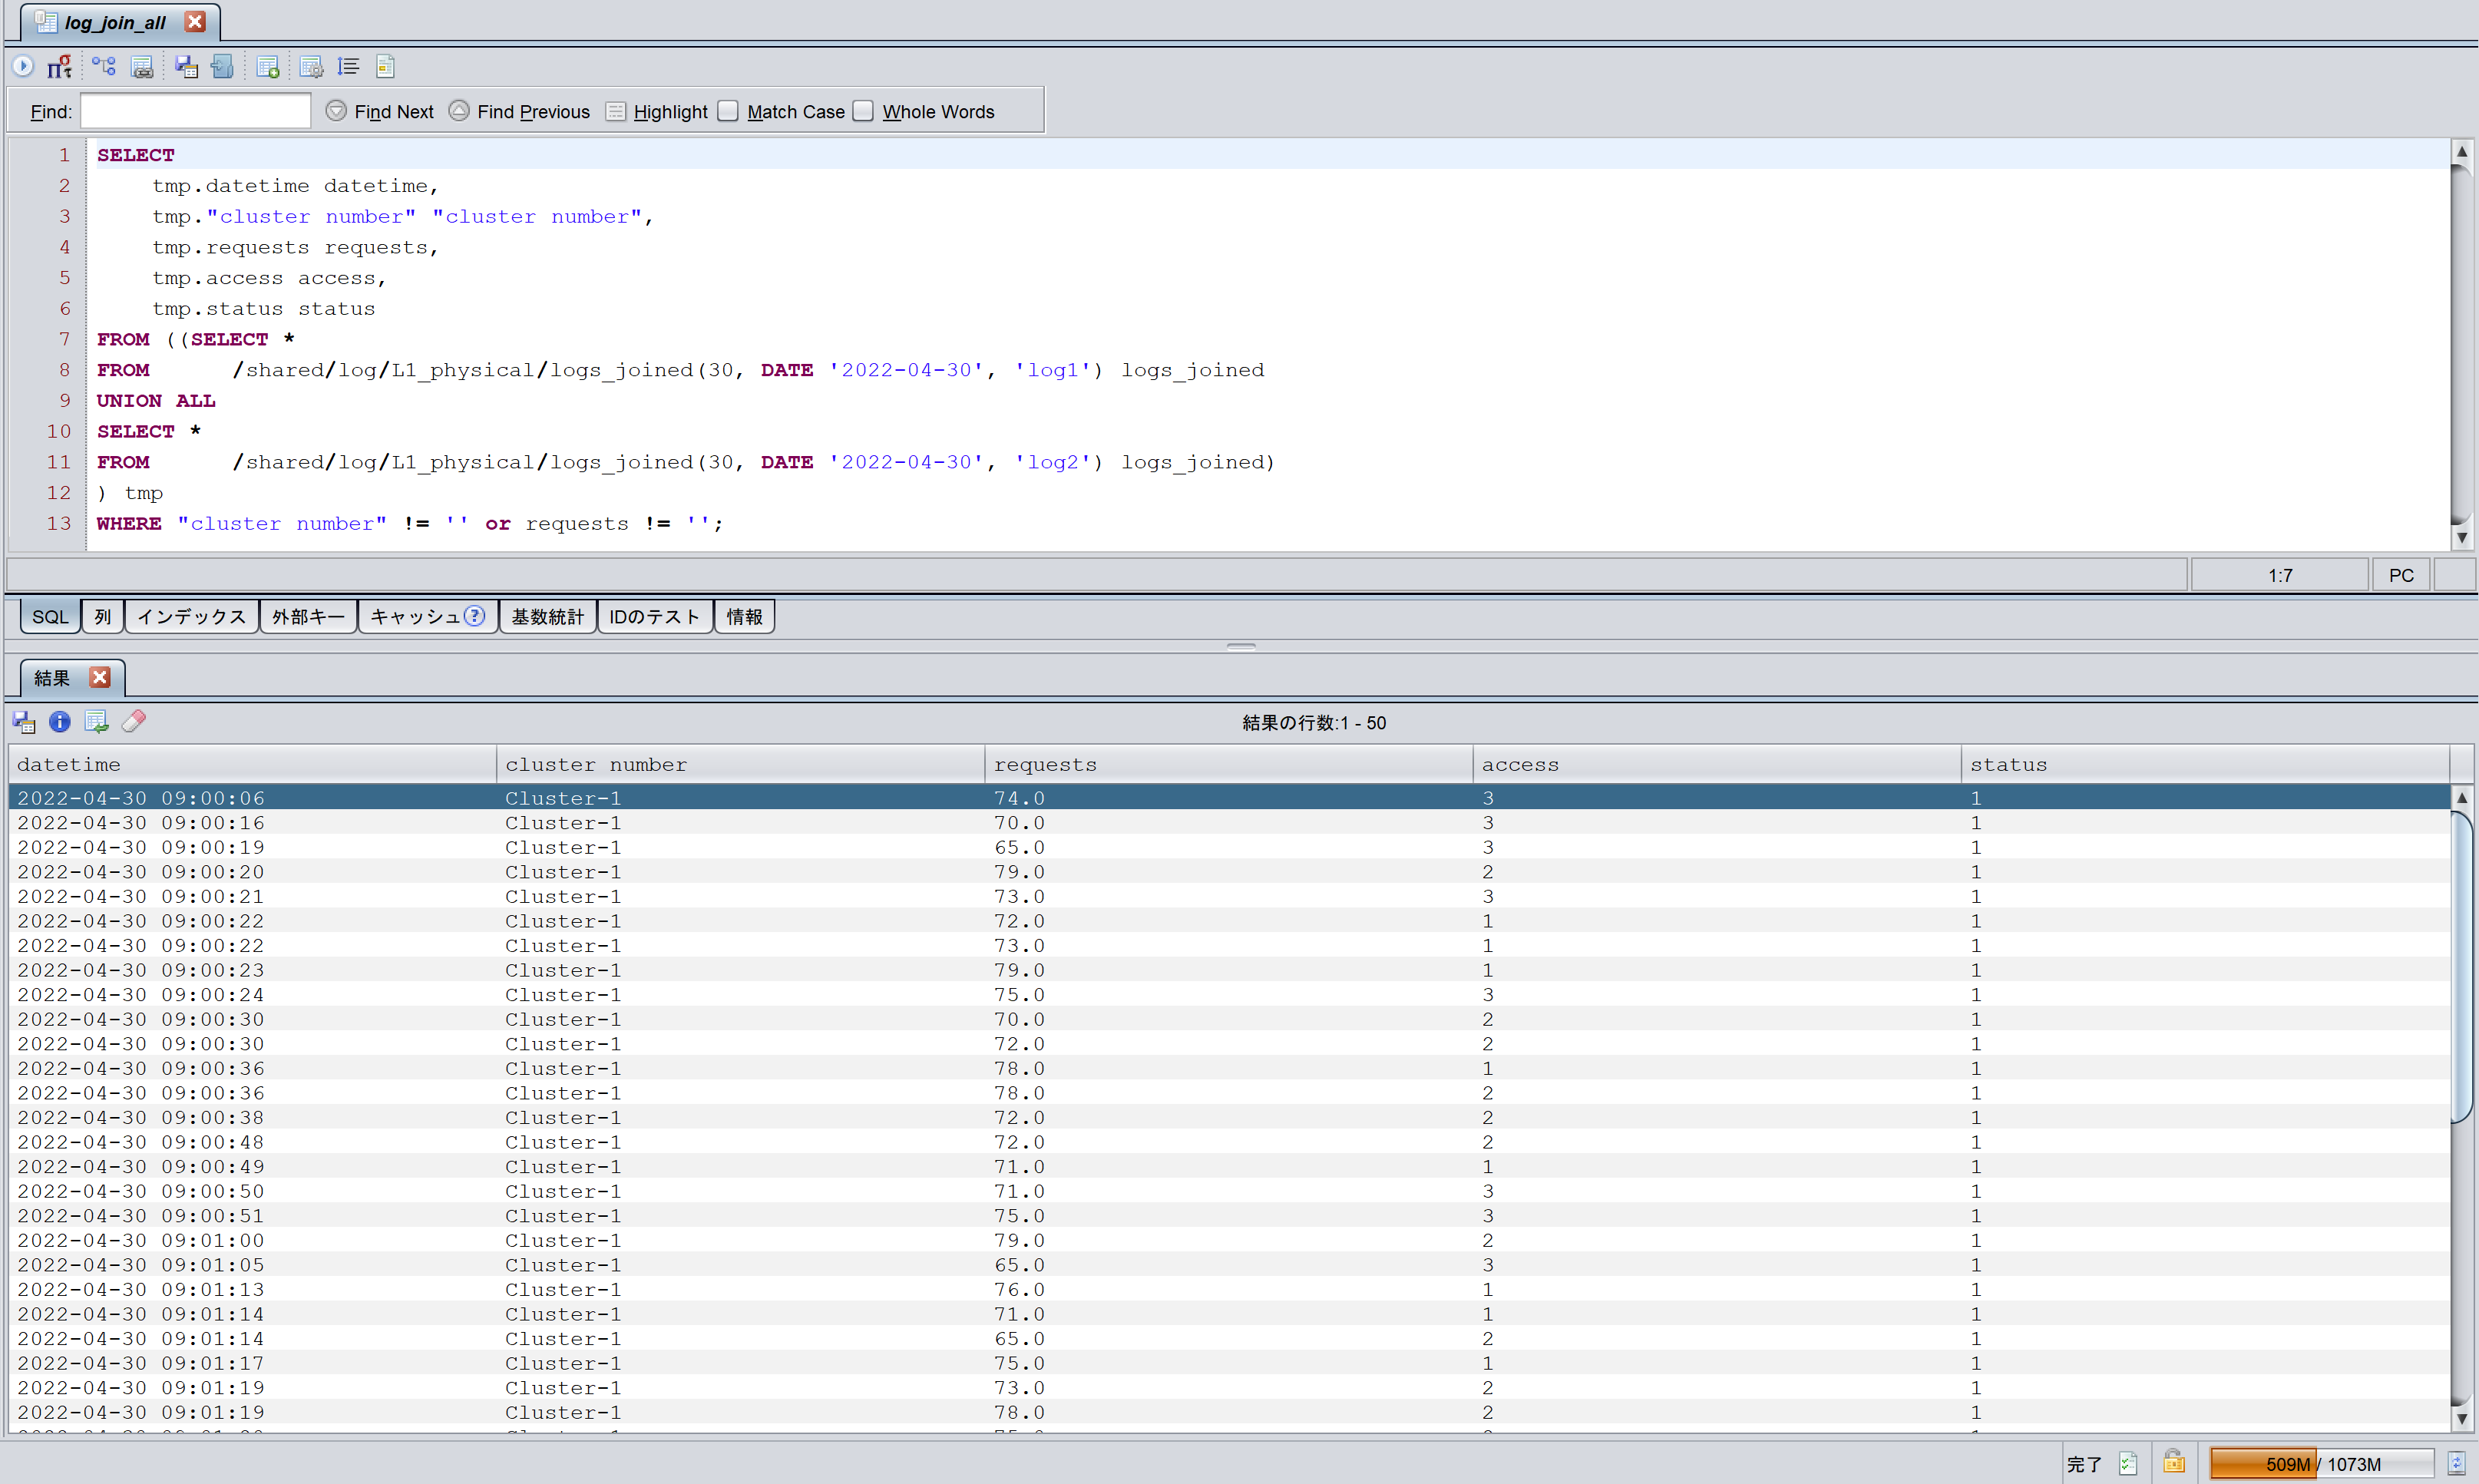Click the PC line-ending indicator
2479x1484 pixels.
click(2401, 575)
